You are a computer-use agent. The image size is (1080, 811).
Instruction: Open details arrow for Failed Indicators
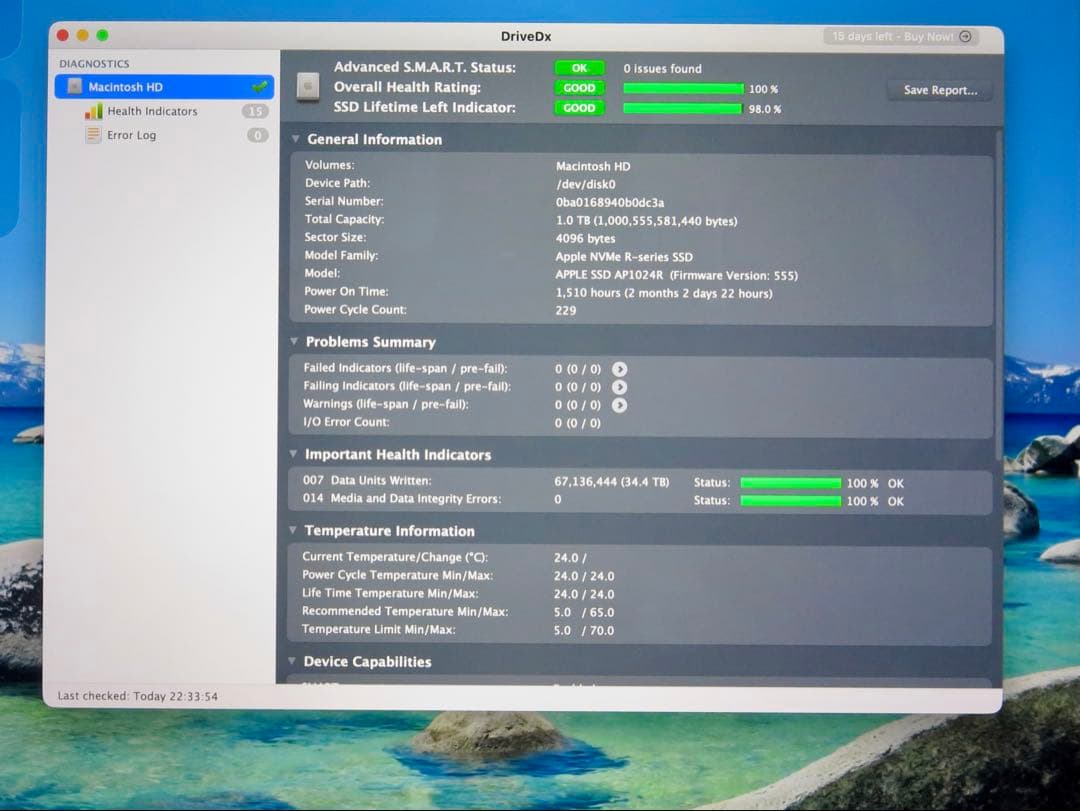[618, 368]
